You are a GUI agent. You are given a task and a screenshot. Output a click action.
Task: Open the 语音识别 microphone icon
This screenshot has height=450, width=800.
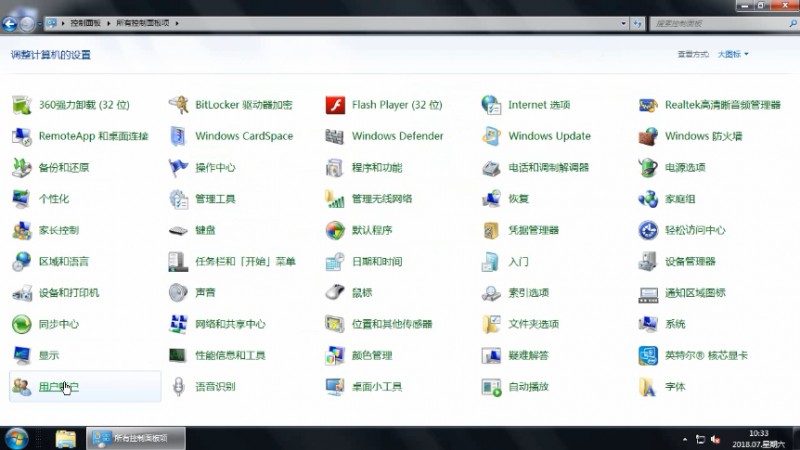pyautogui.click(x=179, y=387)
